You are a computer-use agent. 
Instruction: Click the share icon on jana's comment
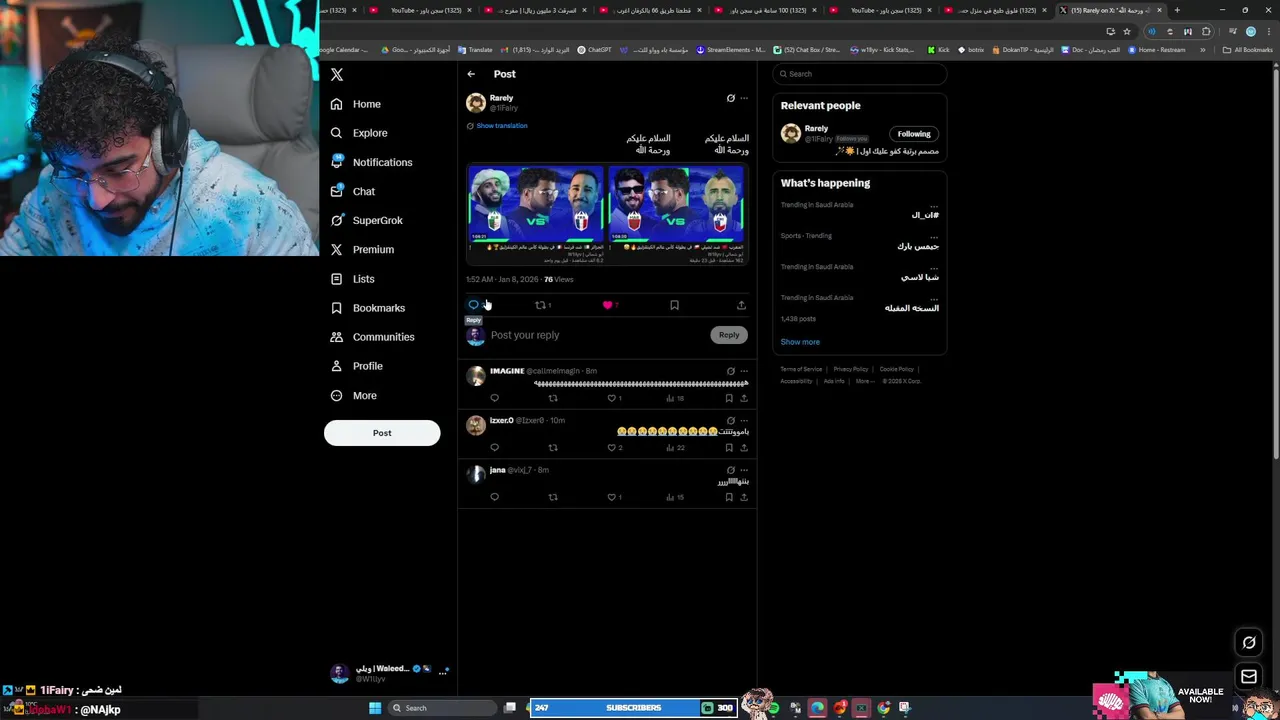743,497
